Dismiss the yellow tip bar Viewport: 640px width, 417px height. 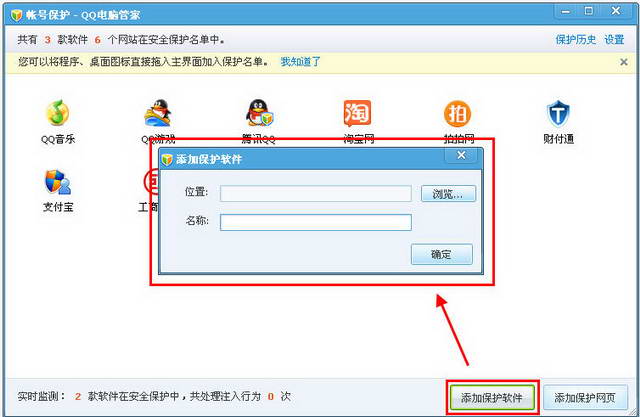pos(623,62)
